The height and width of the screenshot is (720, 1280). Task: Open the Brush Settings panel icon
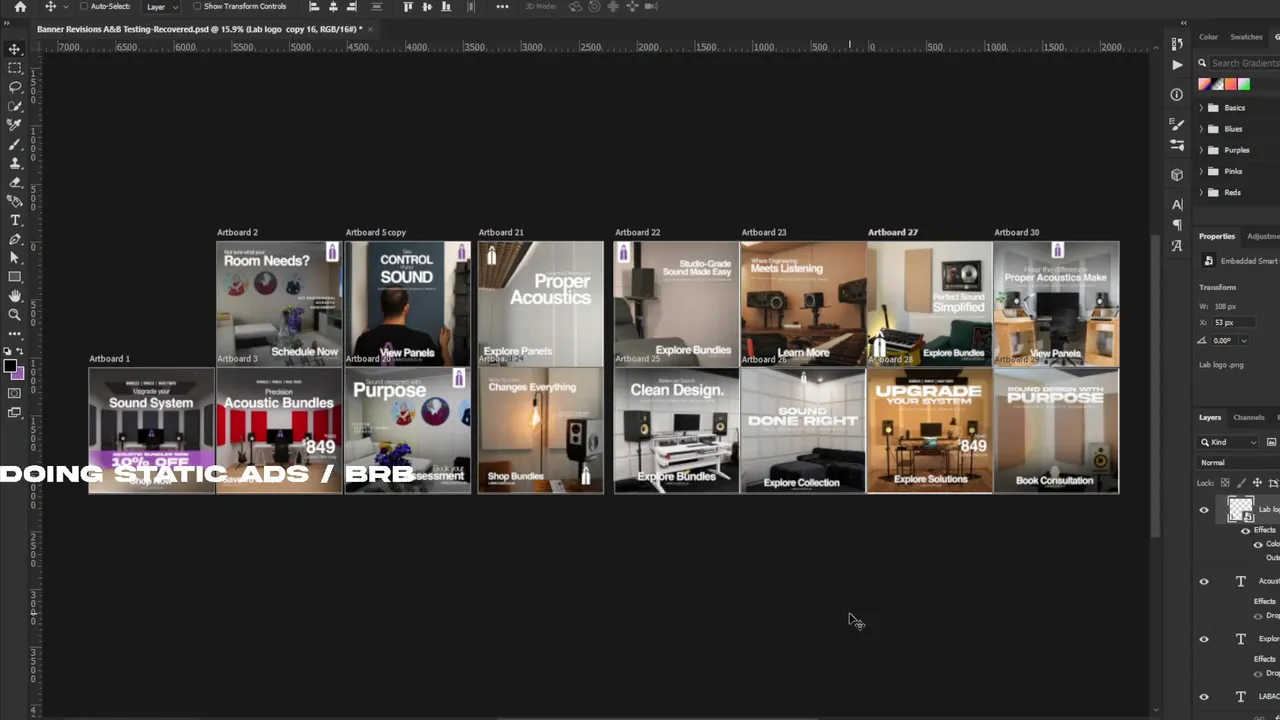click(1177, 124)
